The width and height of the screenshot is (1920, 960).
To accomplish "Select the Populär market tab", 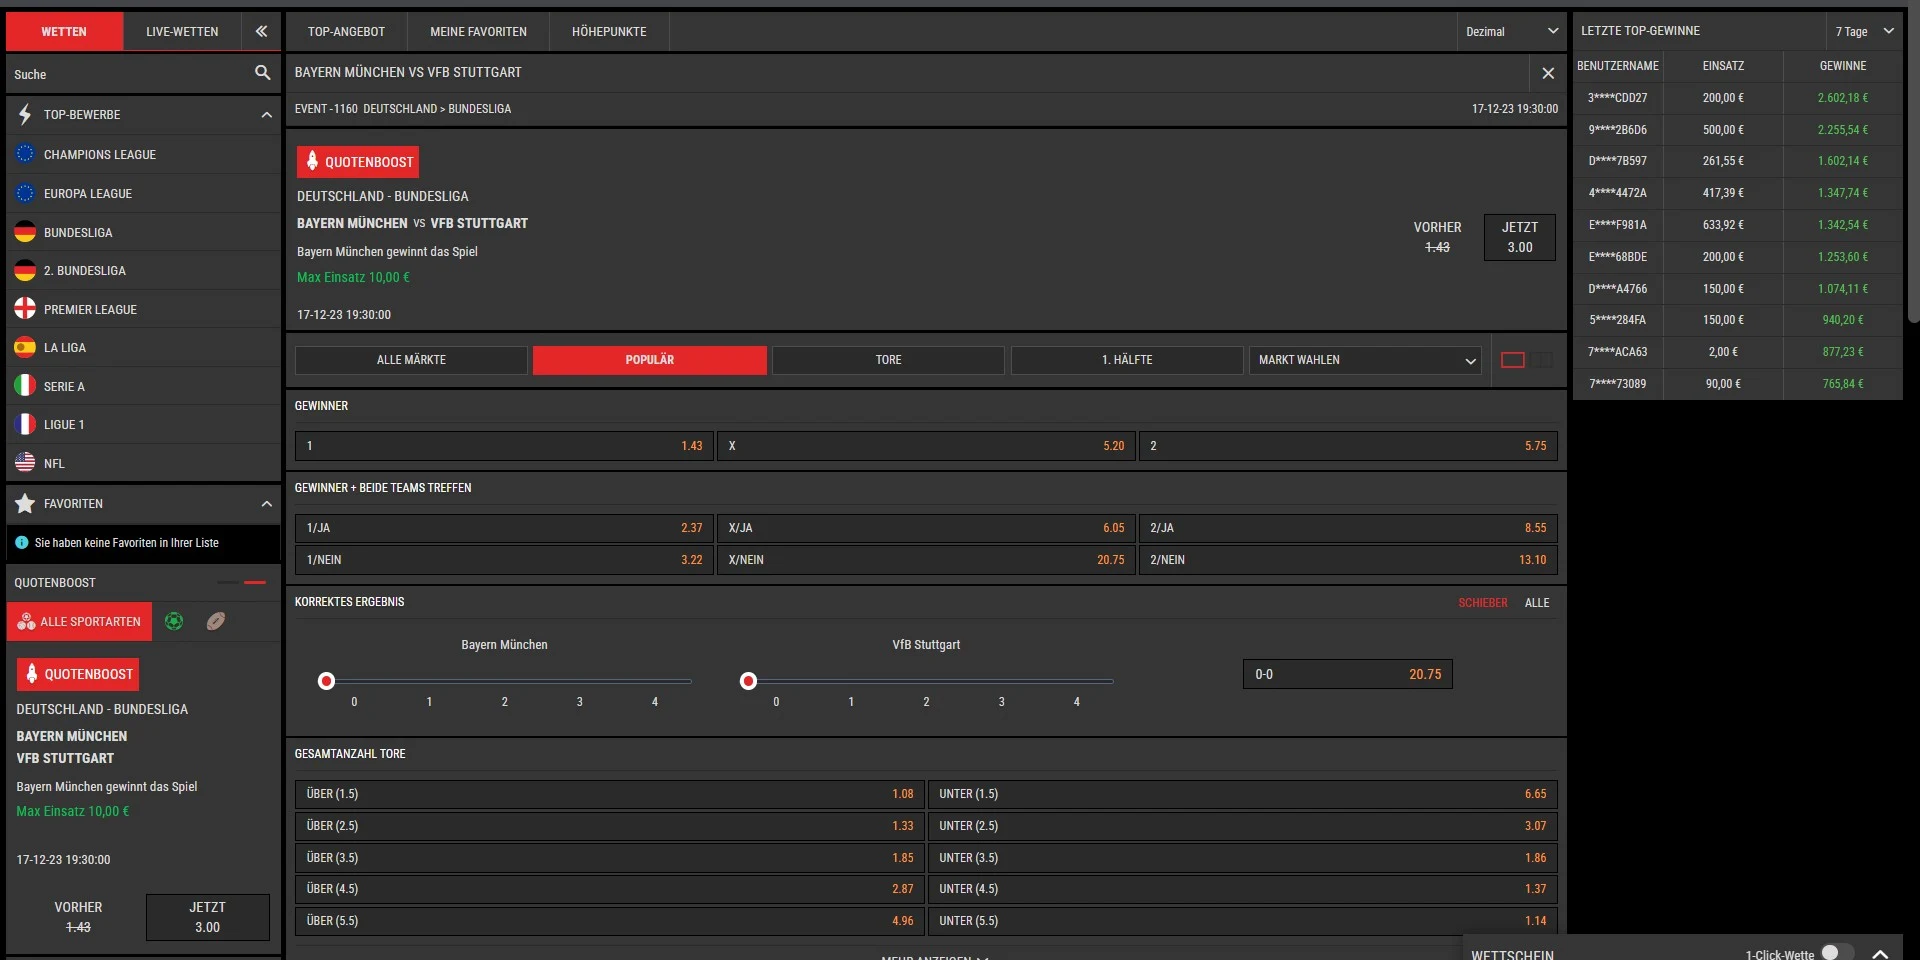I will coord(650,360).
